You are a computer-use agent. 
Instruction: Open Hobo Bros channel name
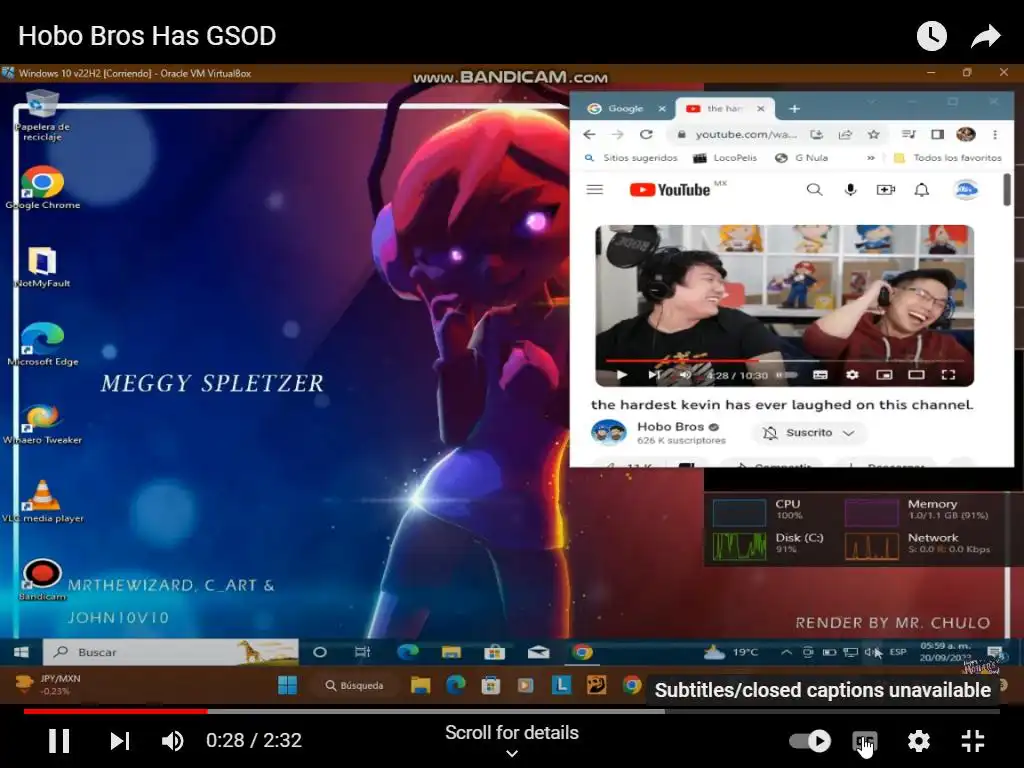[671, 426]
